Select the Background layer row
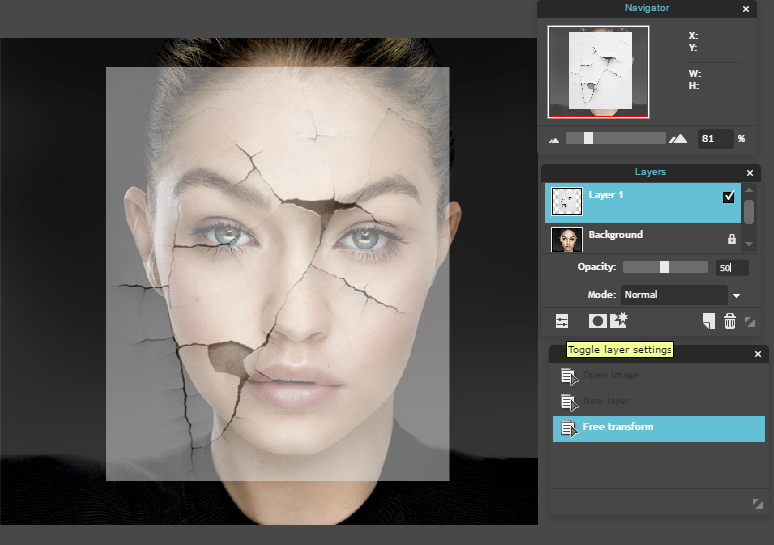Viewport: 774px width, 545px height. tap(643, 239)
